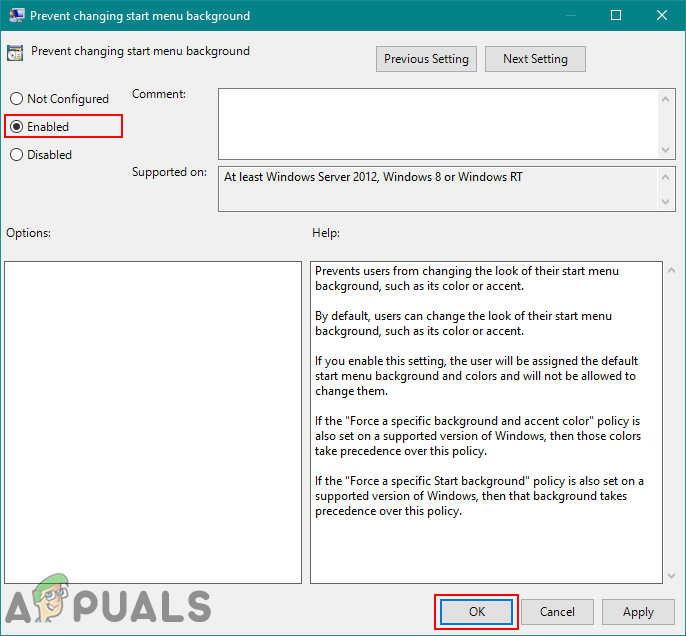
Task: Minimize the policy dialog window
Action: (x=570, y=15)
